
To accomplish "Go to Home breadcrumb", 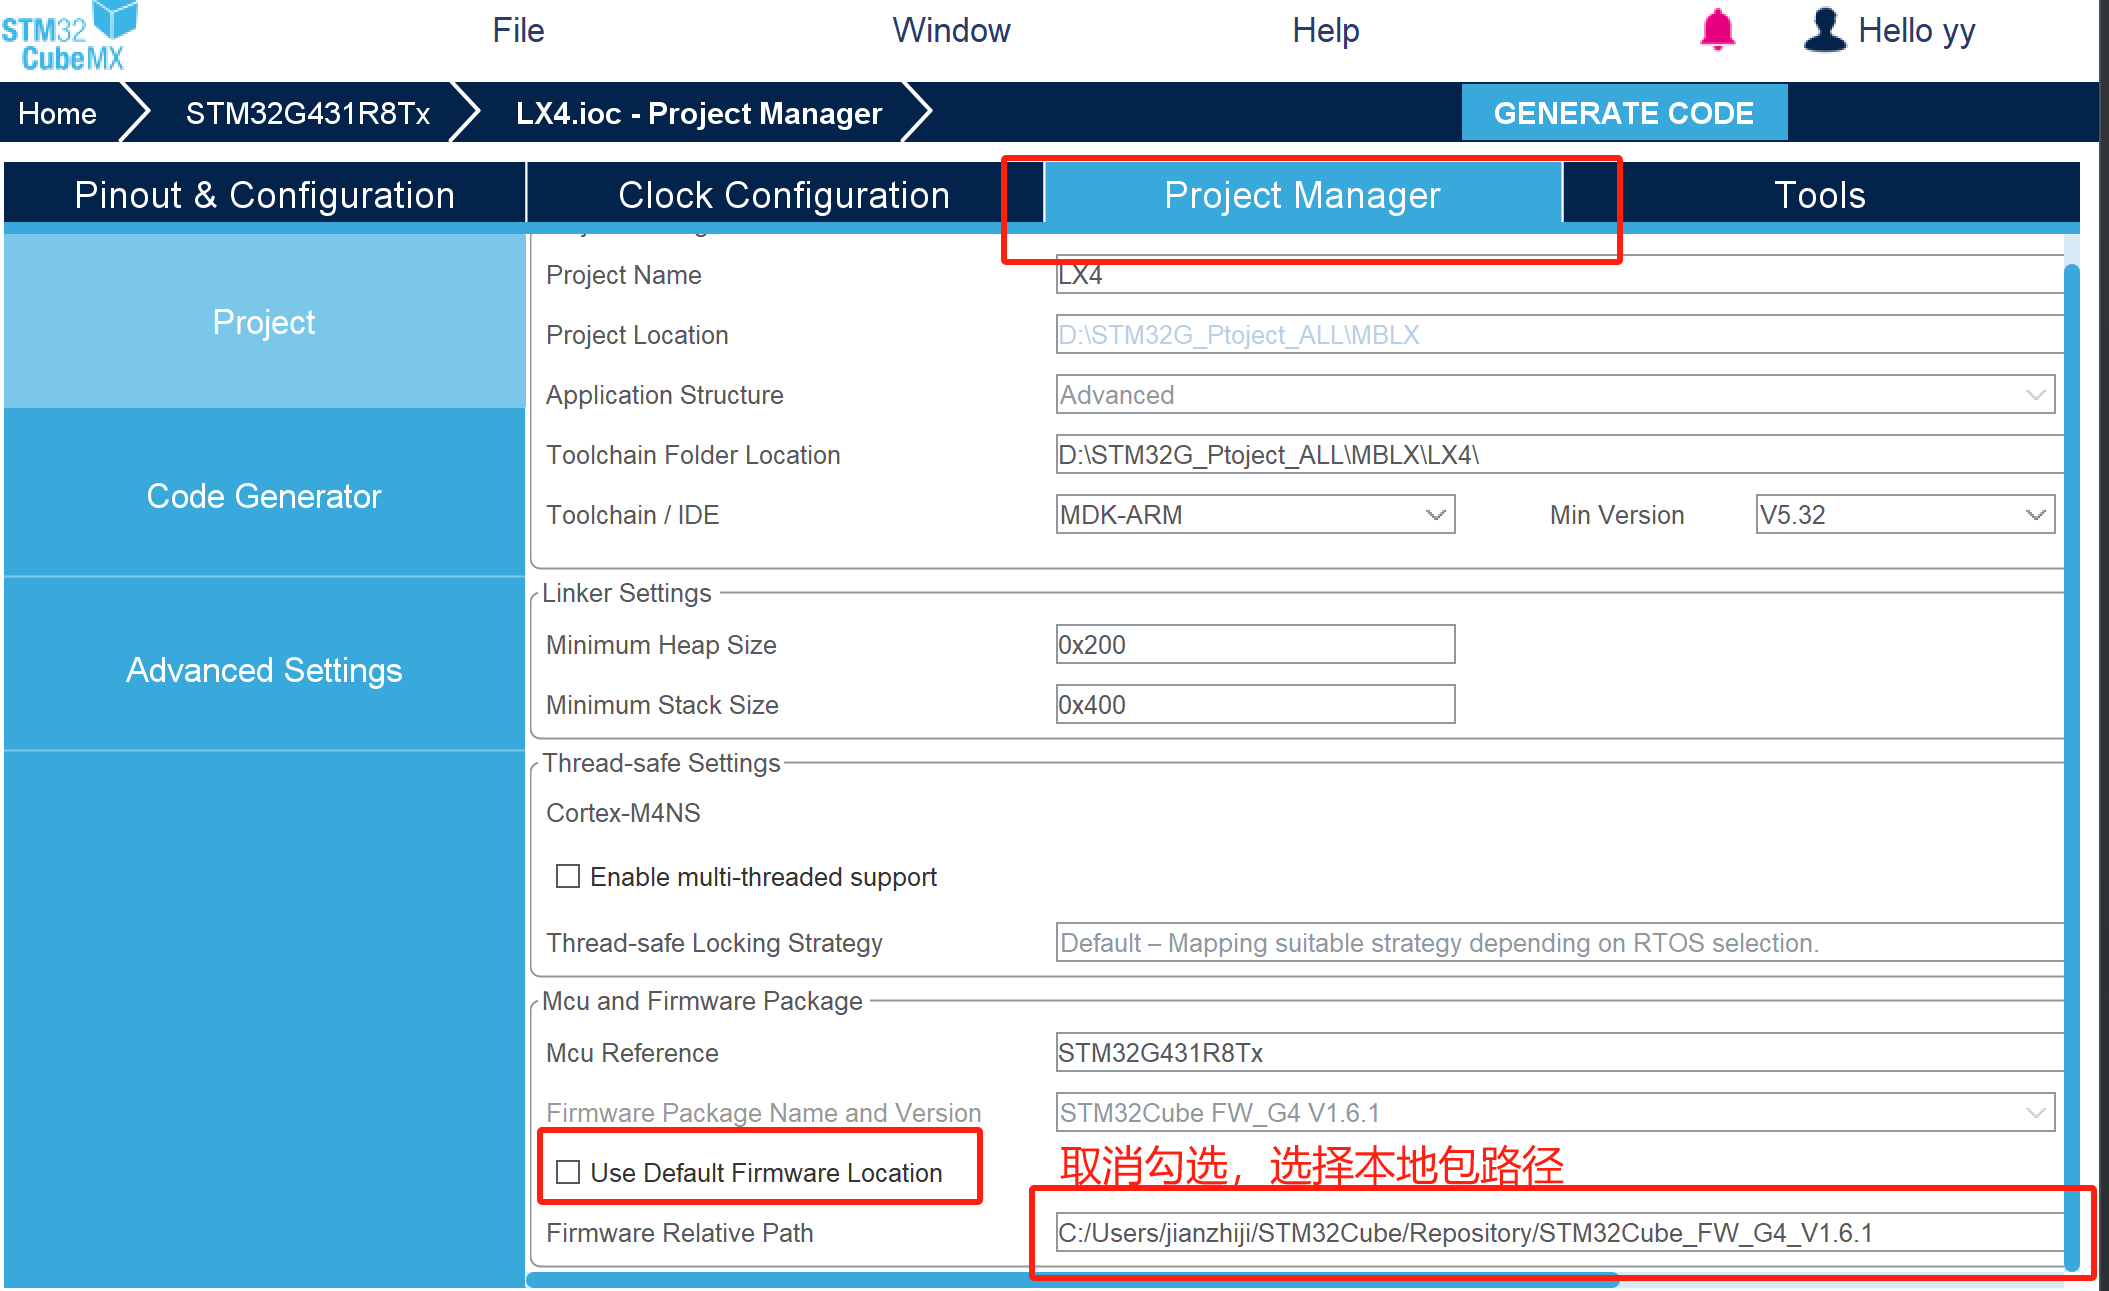I will click(57, 113).
